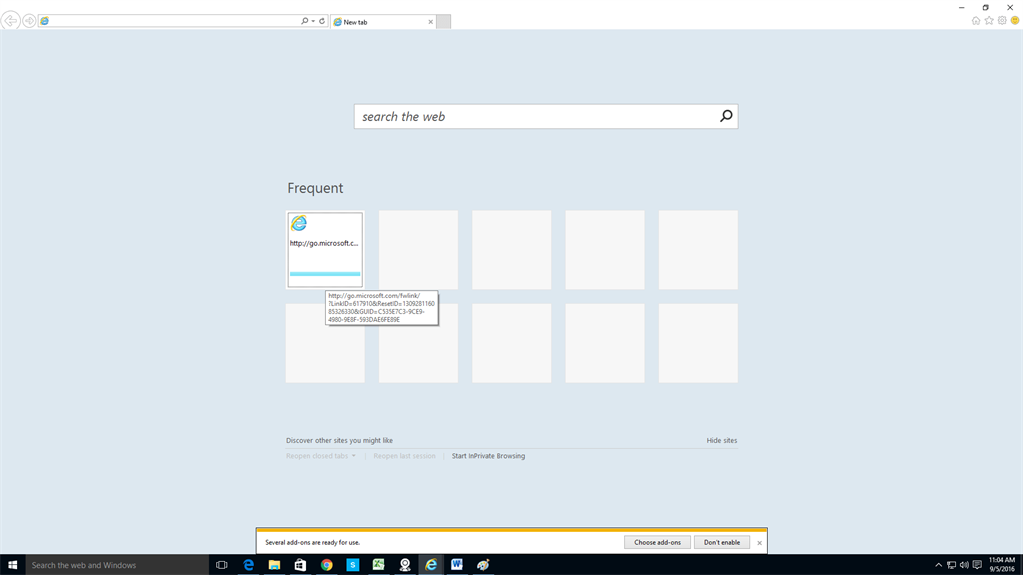Open Task View on the taskbar
Image resolution: width=1023 pixels, height=575 pixels.
(222, 565)
